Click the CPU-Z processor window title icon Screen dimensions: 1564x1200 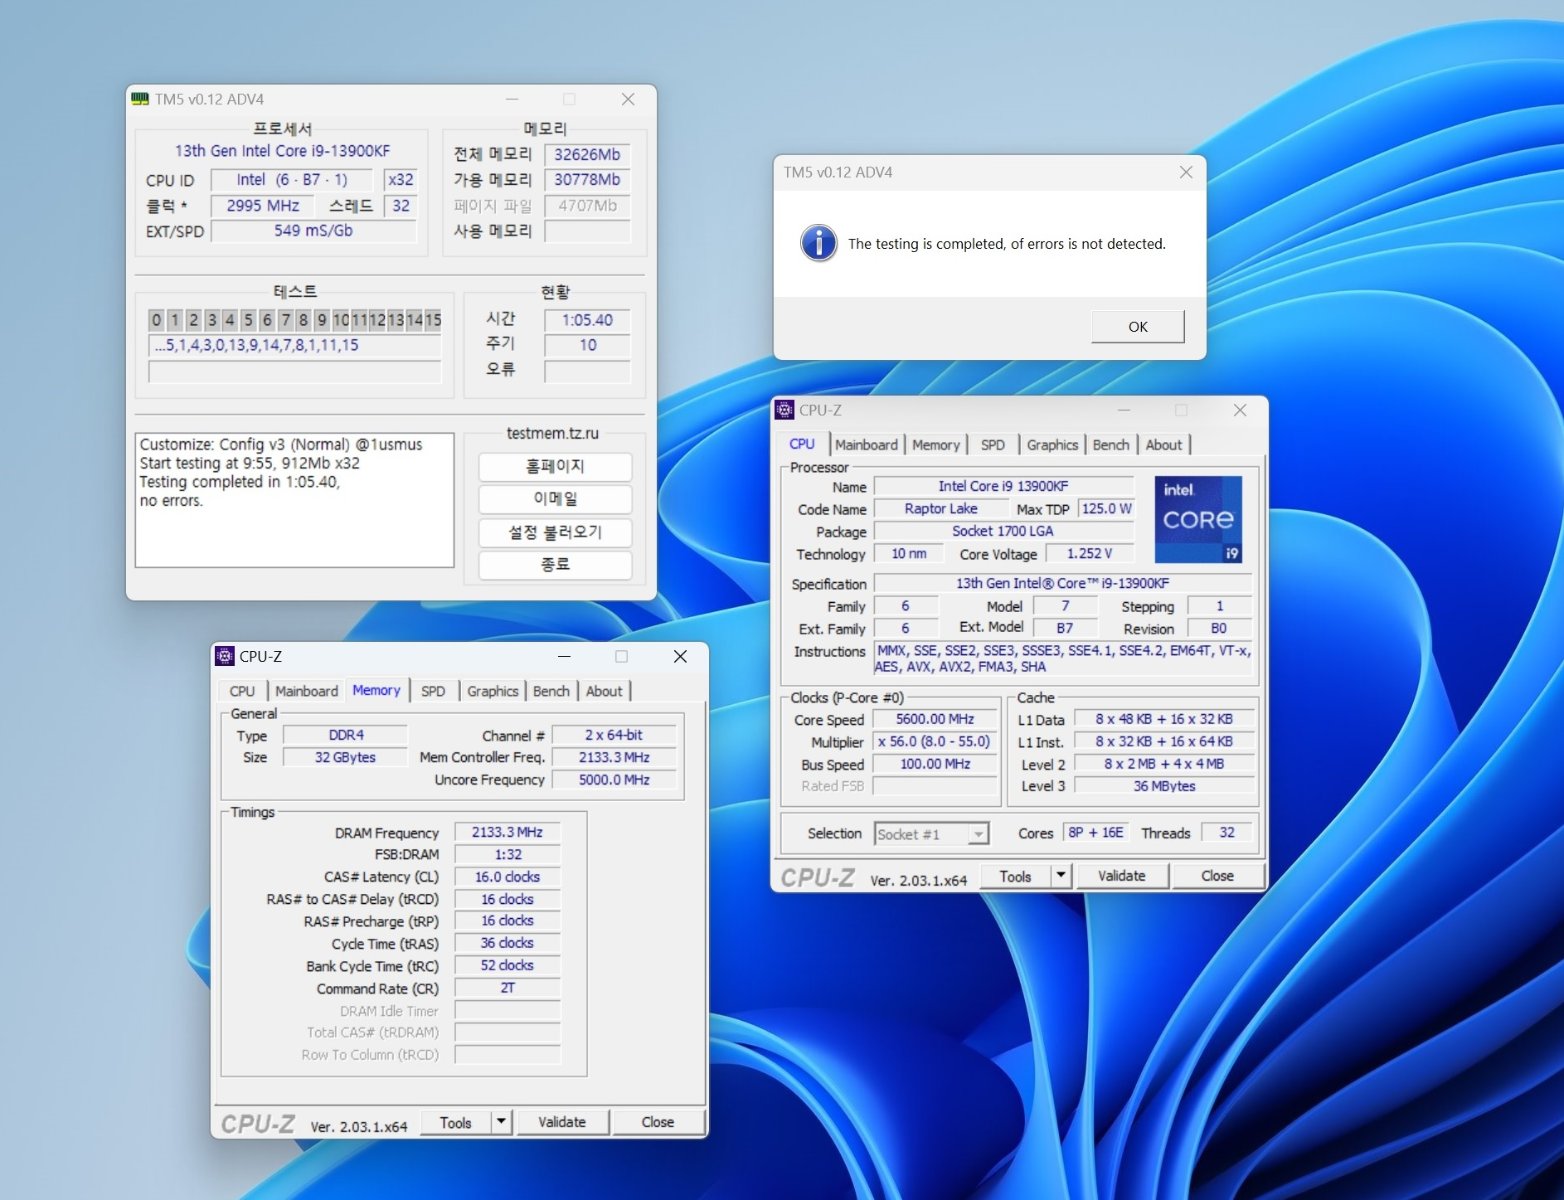click(x=785, y=410)
